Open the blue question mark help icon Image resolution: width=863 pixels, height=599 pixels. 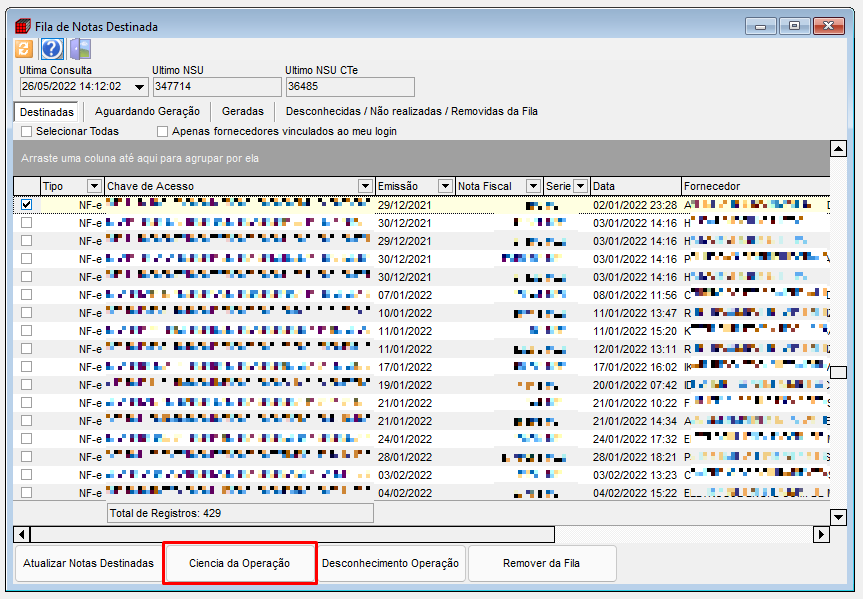click(x=52, y=49)
